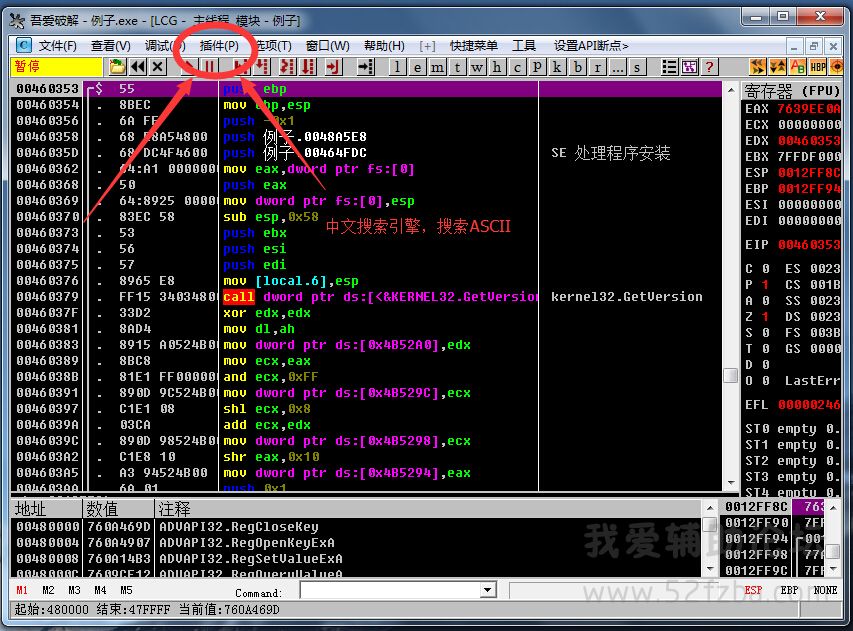Select the ADVAPI32.RegOpenKeyExA dump row
This screenshot has width=853, height=631.
coord(356,543)
